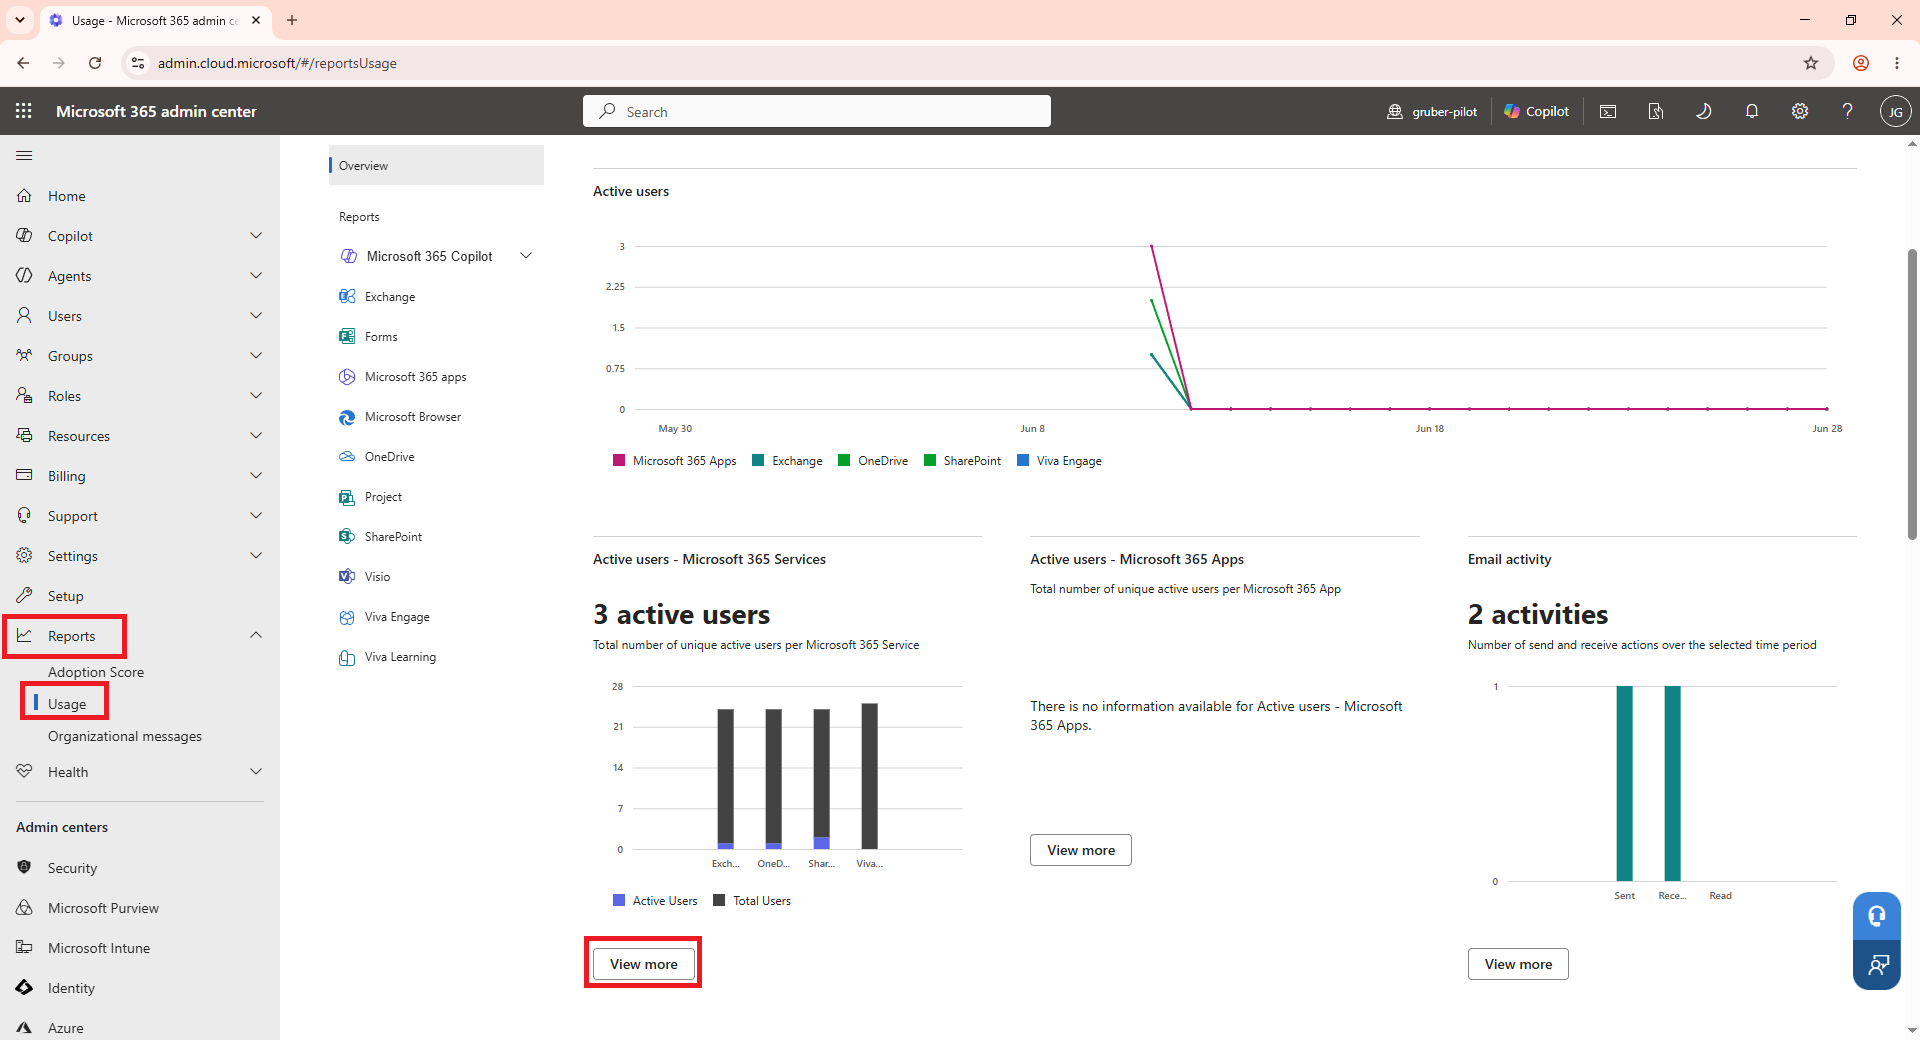Toggle Viva Engage series in legend
This screenshot has width=1920, height=1040.
pyautogui.click(x=1059, y=461)
